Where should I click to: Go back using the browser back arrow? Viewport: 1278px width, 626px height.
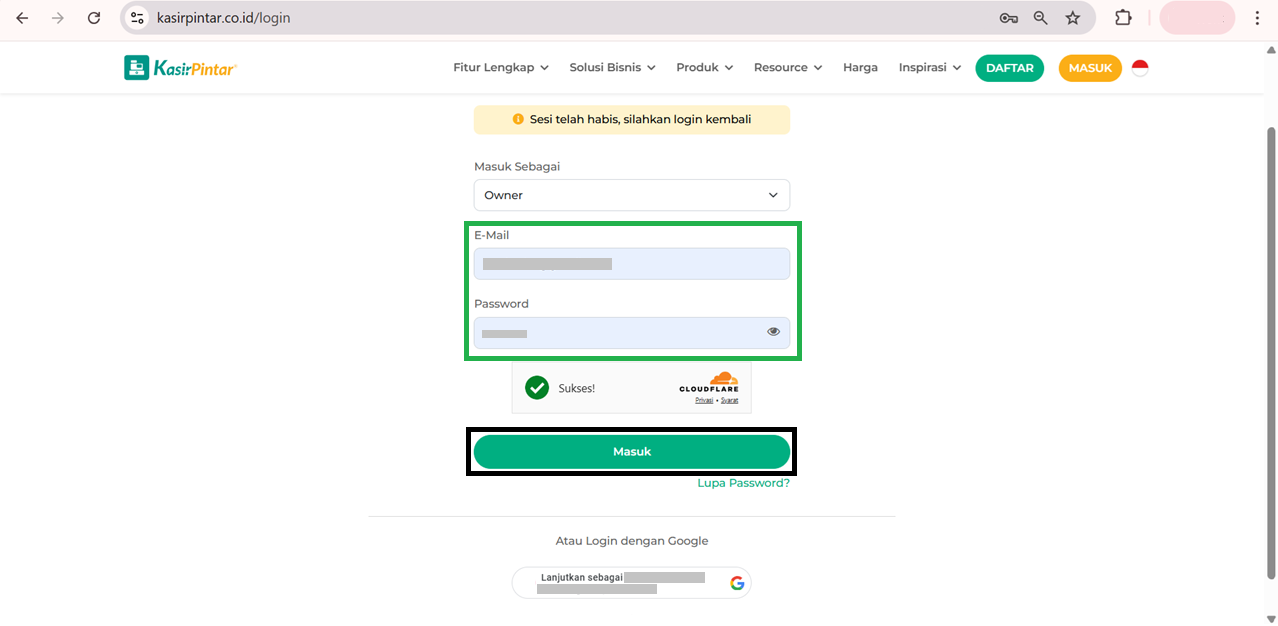(22, 18)
